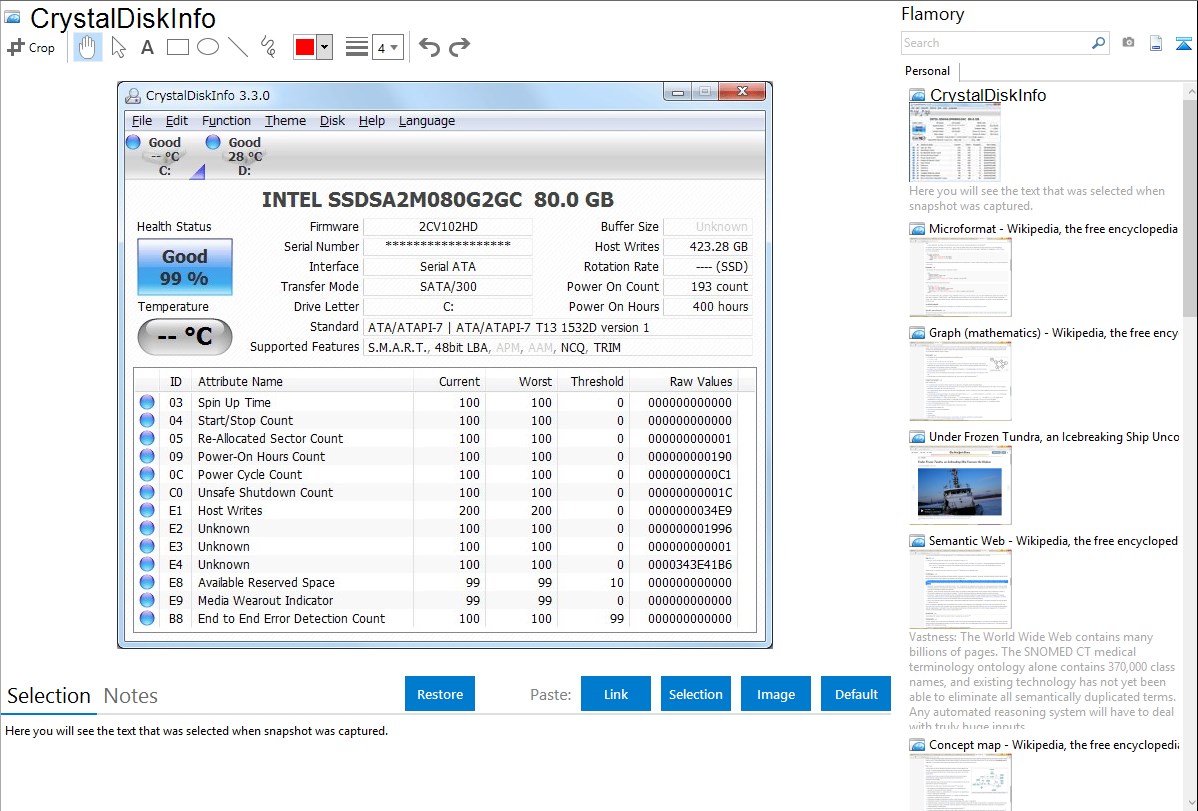Open the color picker dropdown arrow
The image size is (1198, 811).
click(325, 47)
